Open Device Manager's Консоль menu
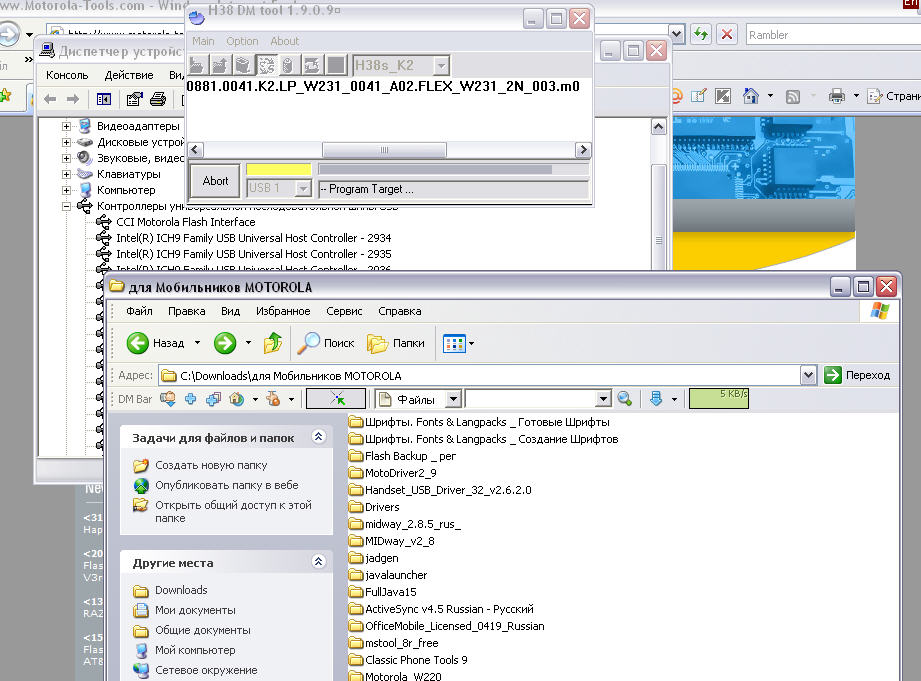The image size is (921, 681). point(67,75)
